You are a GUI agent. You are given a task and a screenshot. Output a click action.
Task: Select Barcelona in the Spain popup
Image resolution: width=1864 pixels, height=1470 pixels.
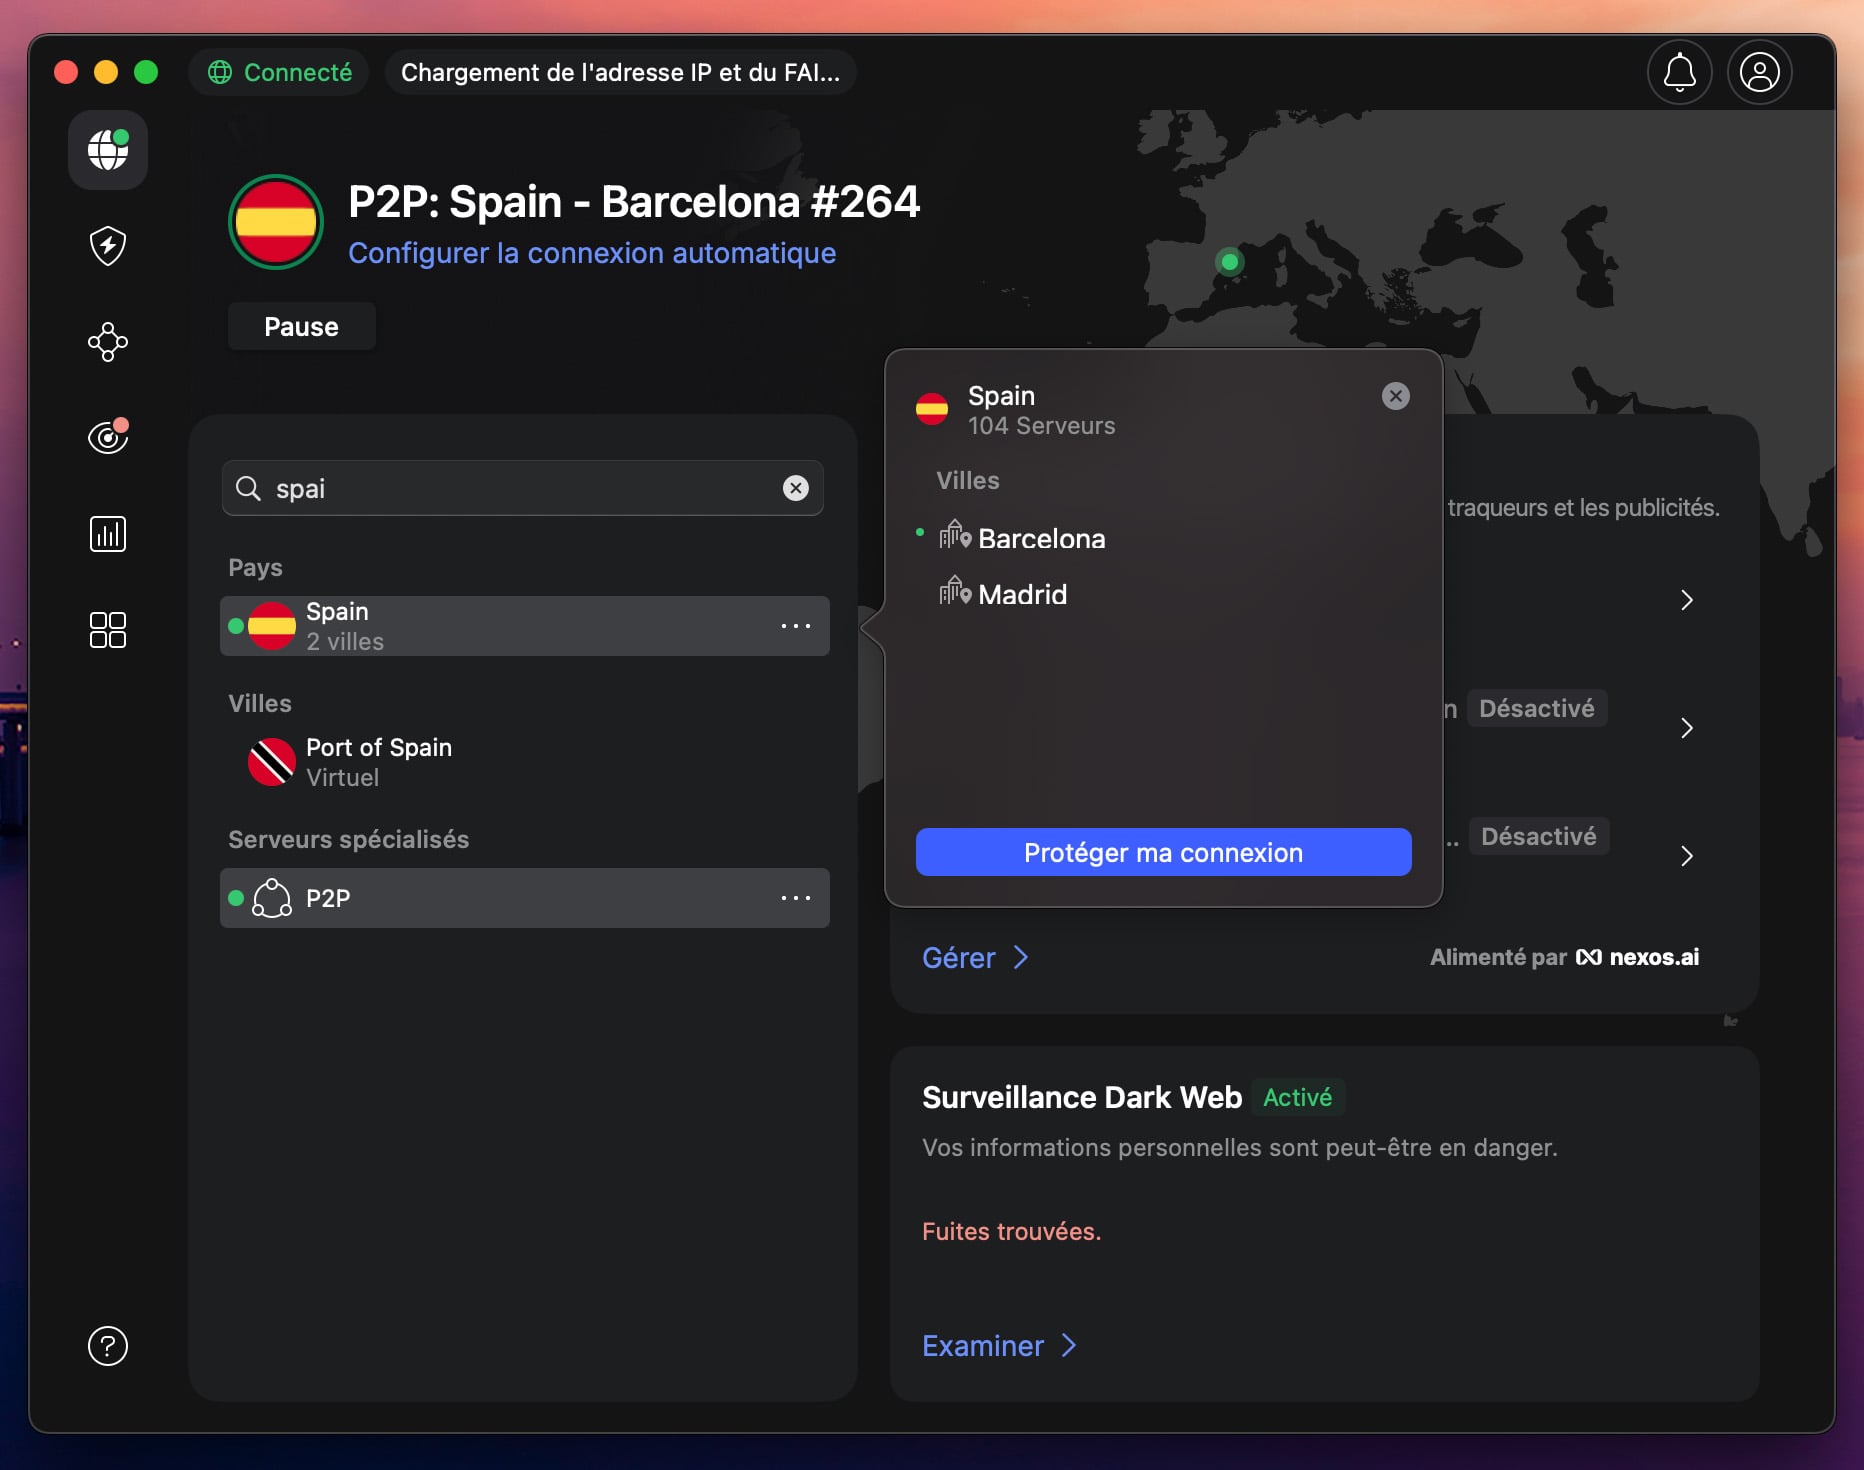[1041, 538]
